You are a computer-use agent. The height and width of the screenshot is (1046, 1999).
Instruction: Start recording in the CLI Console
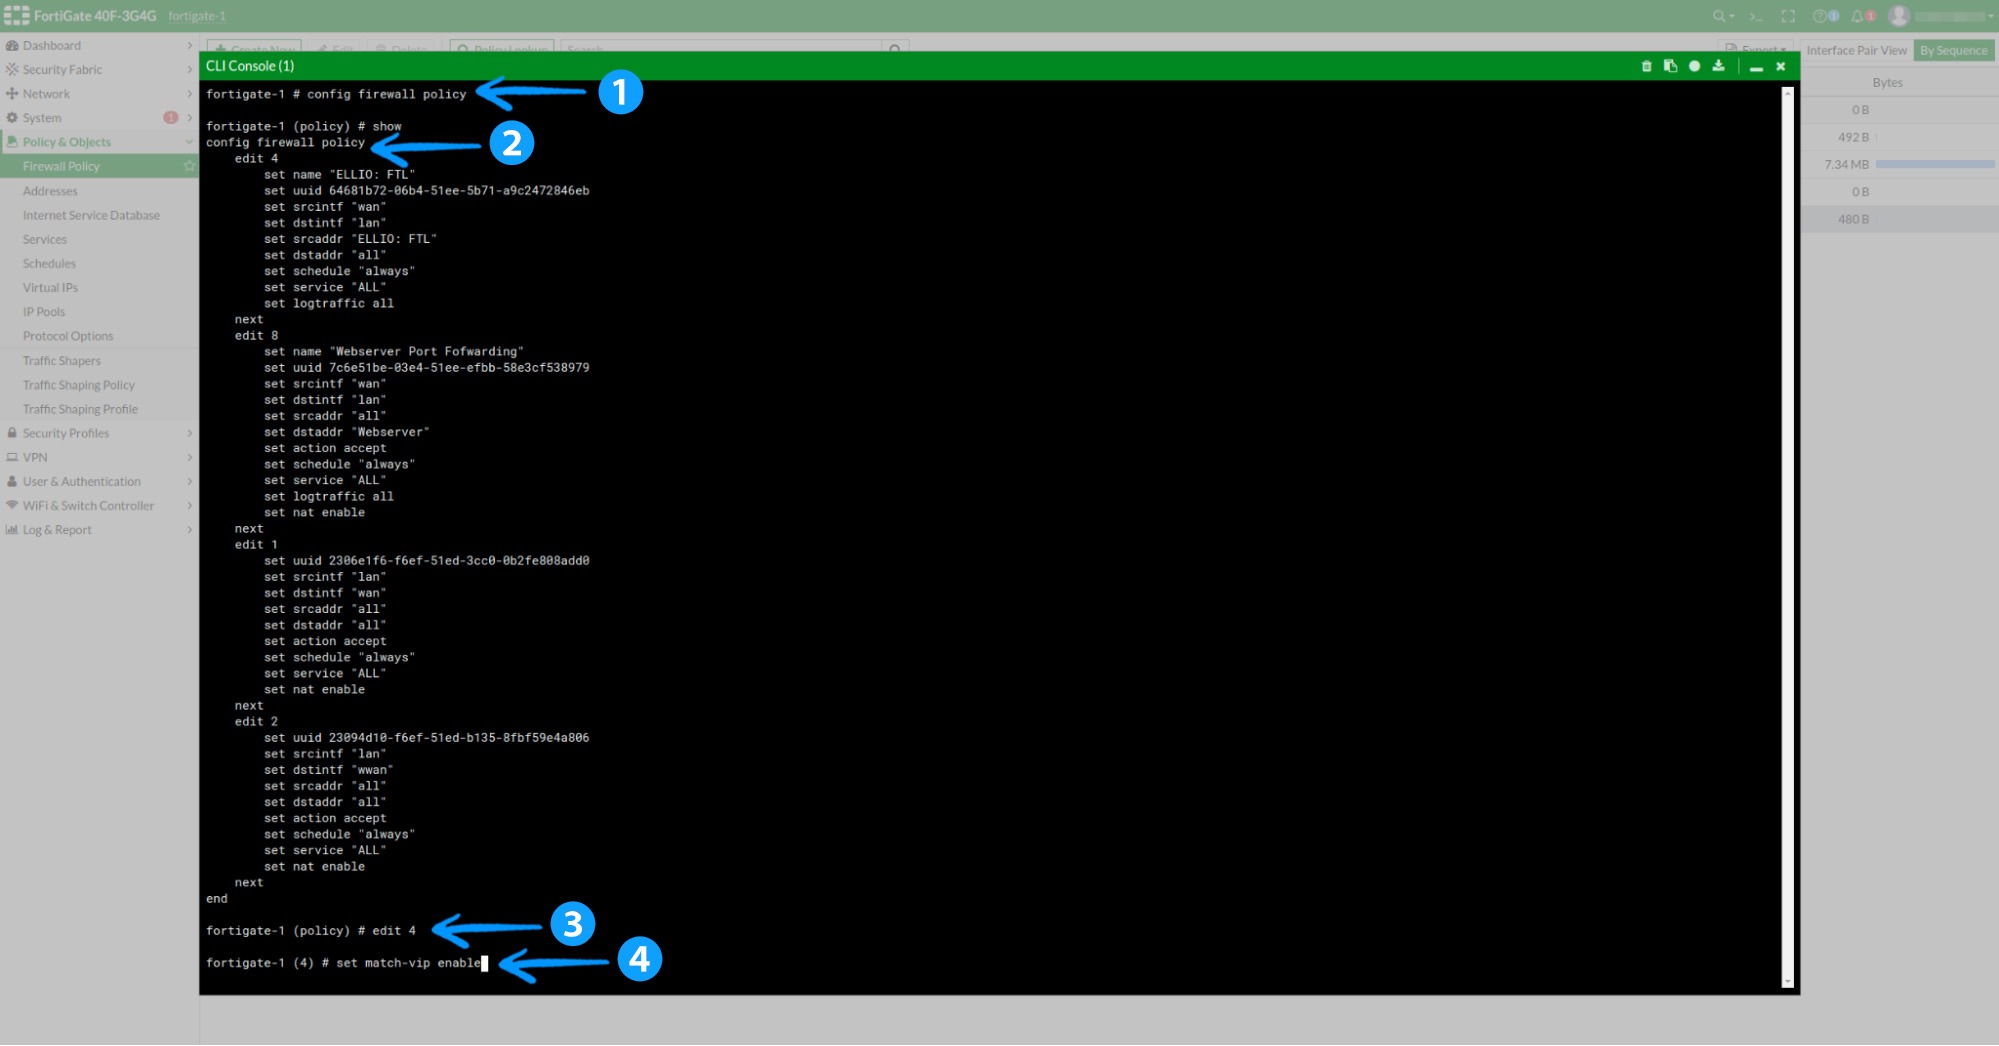pos(1694,66)
